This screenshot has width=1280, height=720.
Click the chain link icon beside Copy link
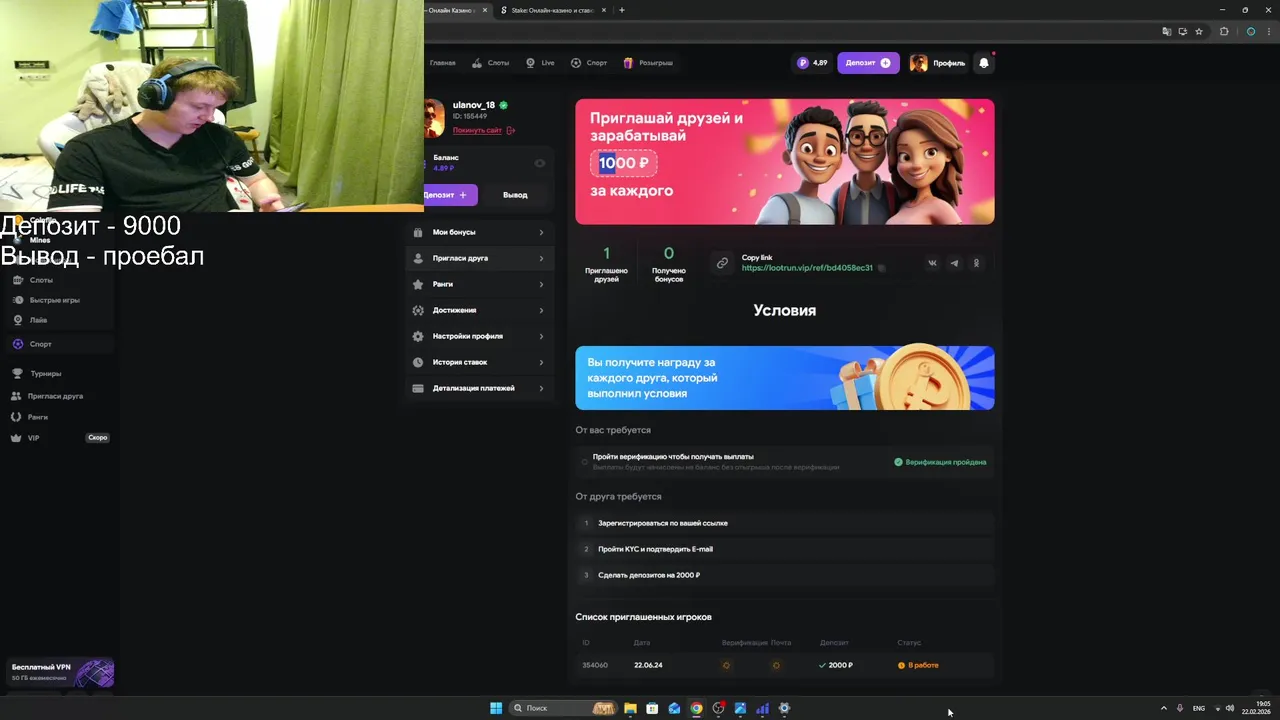coord(722,263)
